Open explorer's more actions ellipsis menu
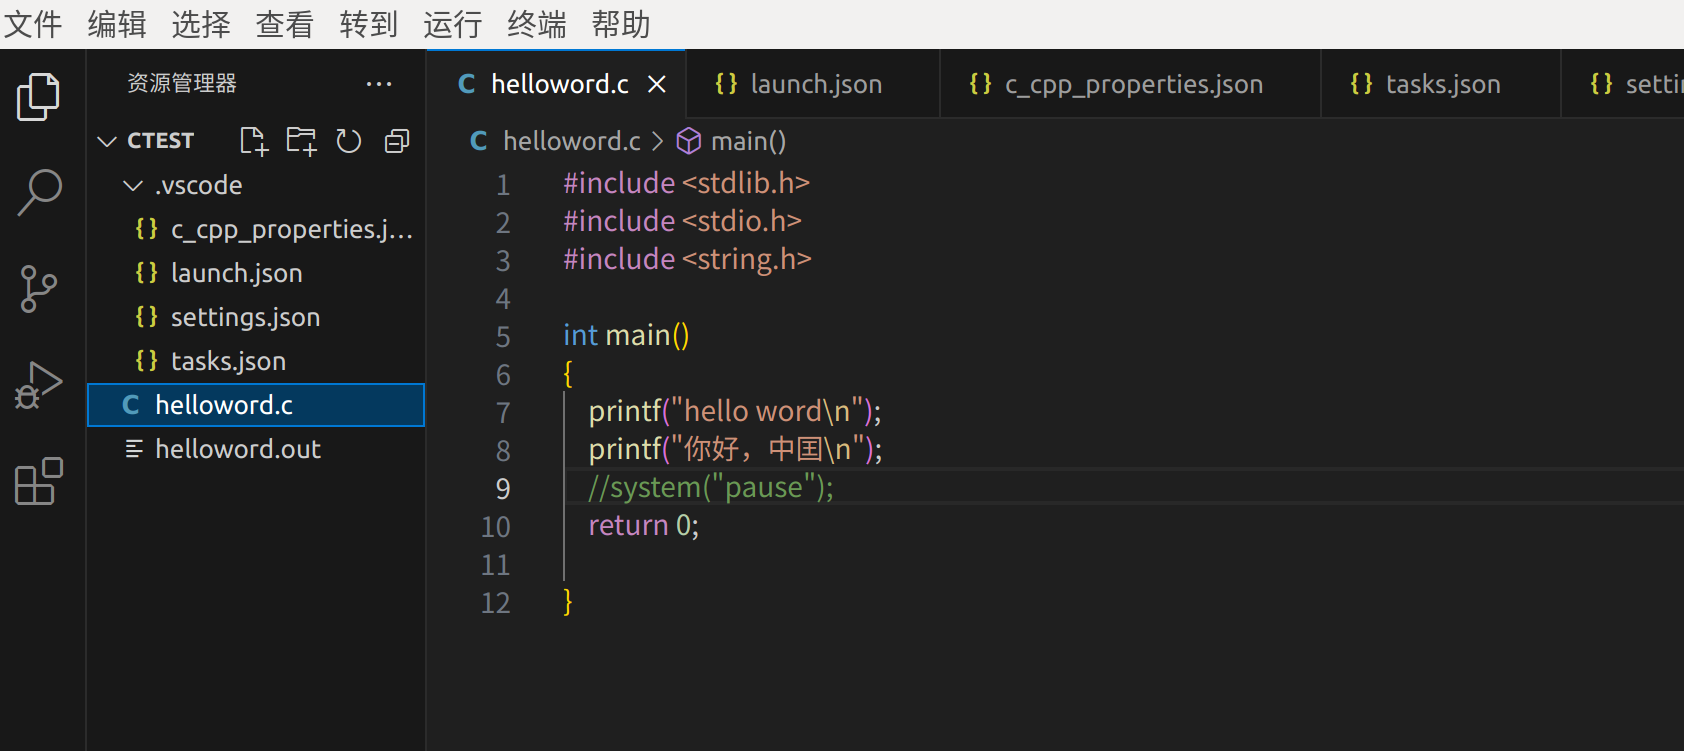The image size is (1684, 751). tap(379, 84)
